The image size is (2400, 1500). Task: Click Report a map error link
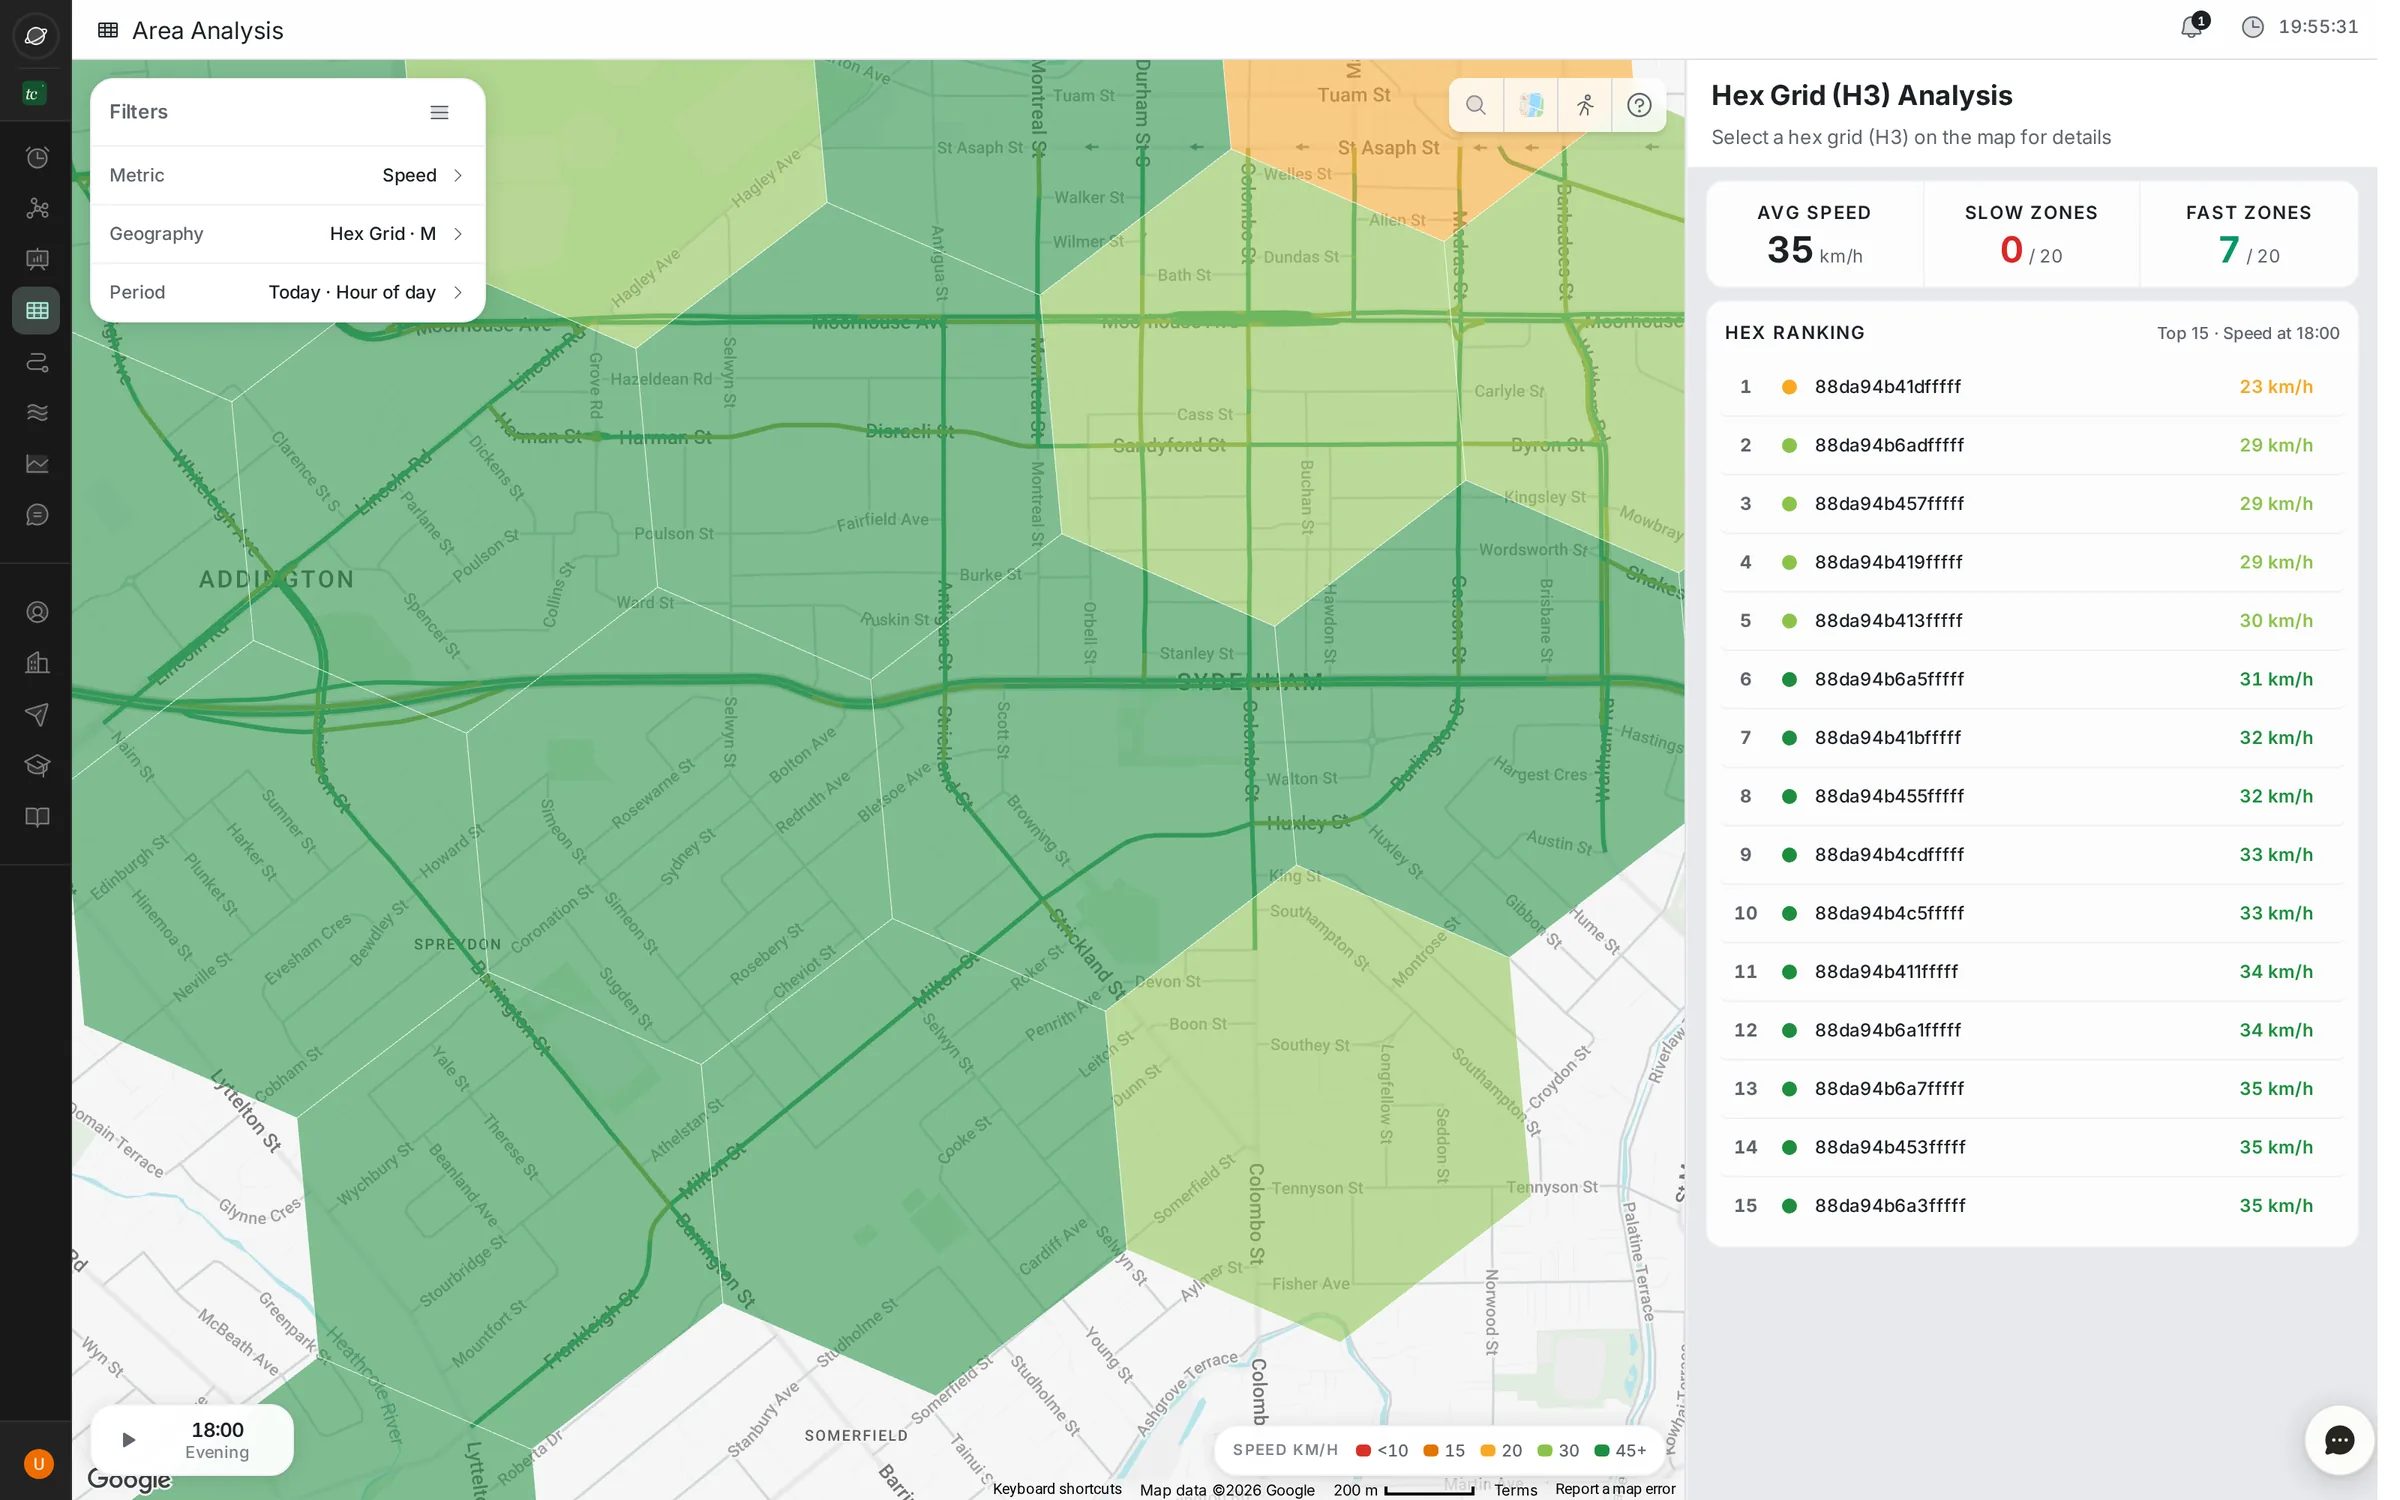[x=1615, y=1489]
